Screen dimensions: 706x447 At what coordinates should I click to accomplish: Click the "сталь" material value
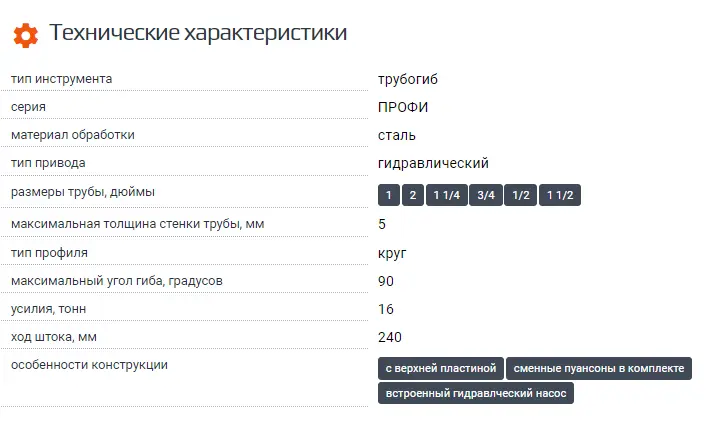[x=397, y=135]
